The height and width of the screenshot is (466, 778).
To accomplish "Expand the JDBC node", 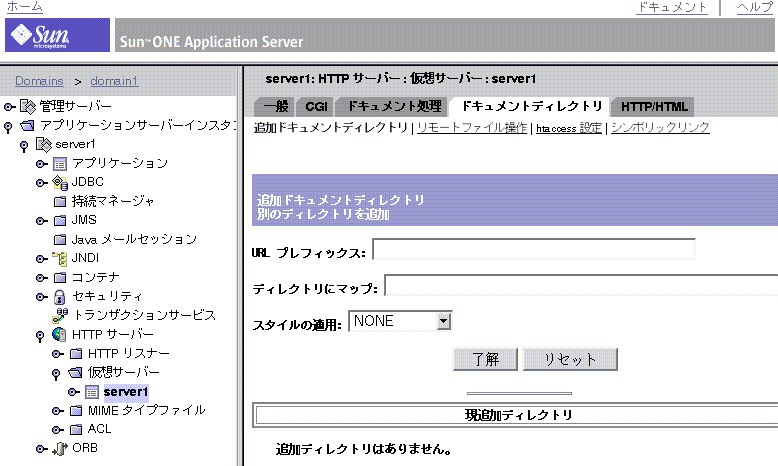I will (x=41, y=183).
